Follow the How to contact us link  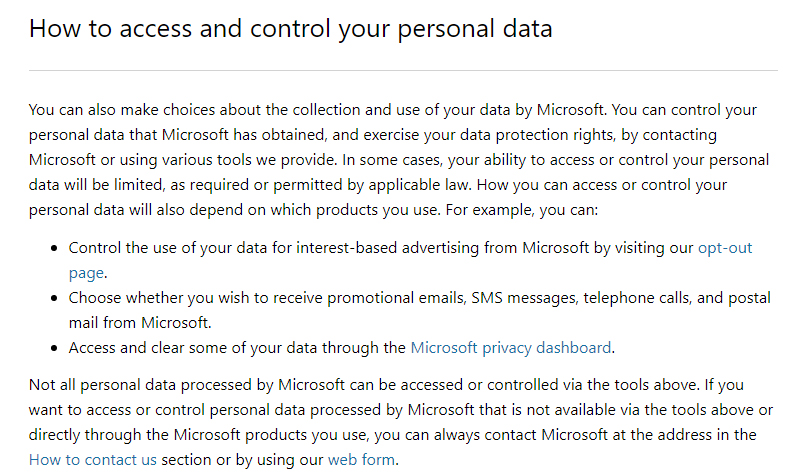92,460
